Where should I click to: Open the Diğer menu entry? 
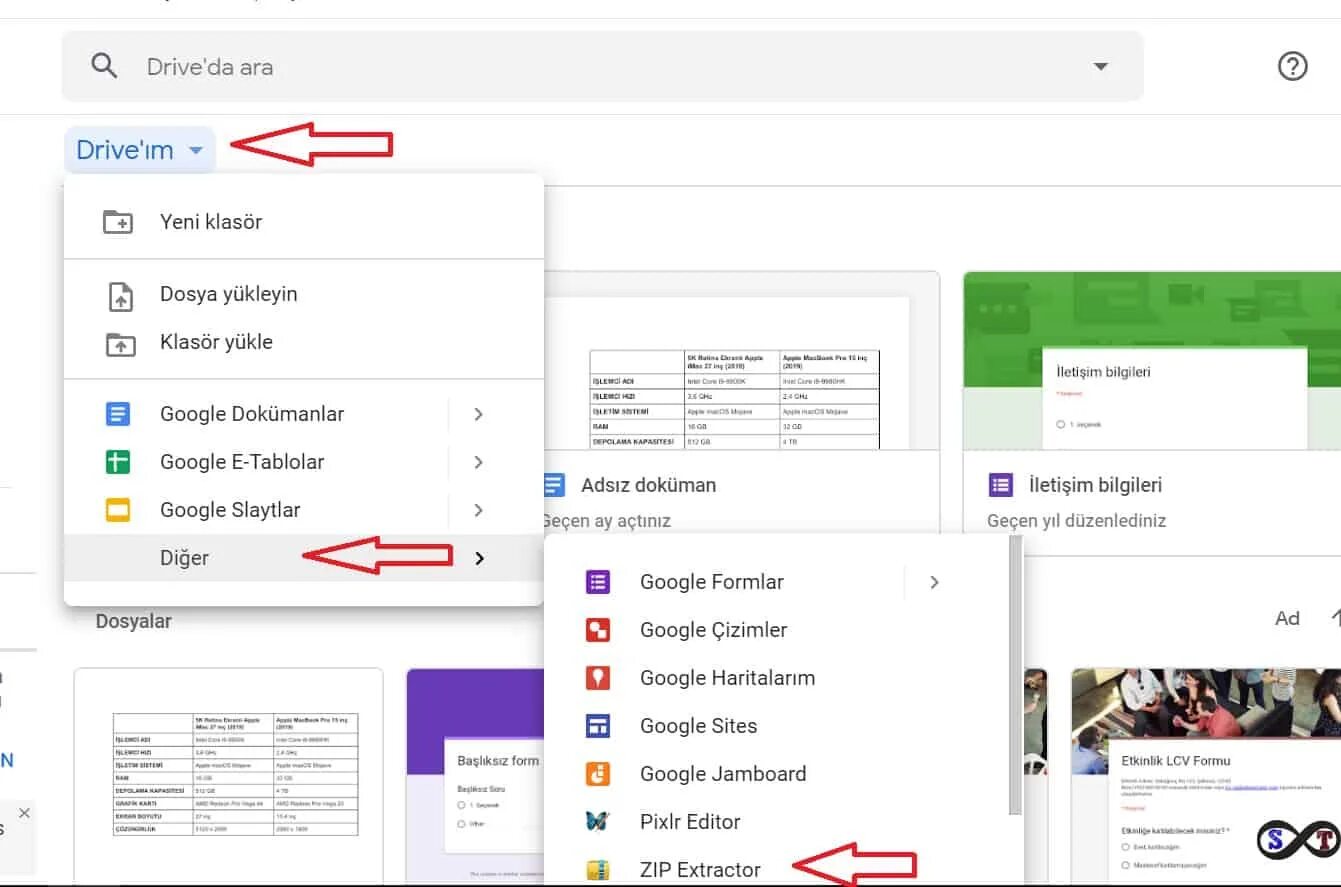point(304,558)
